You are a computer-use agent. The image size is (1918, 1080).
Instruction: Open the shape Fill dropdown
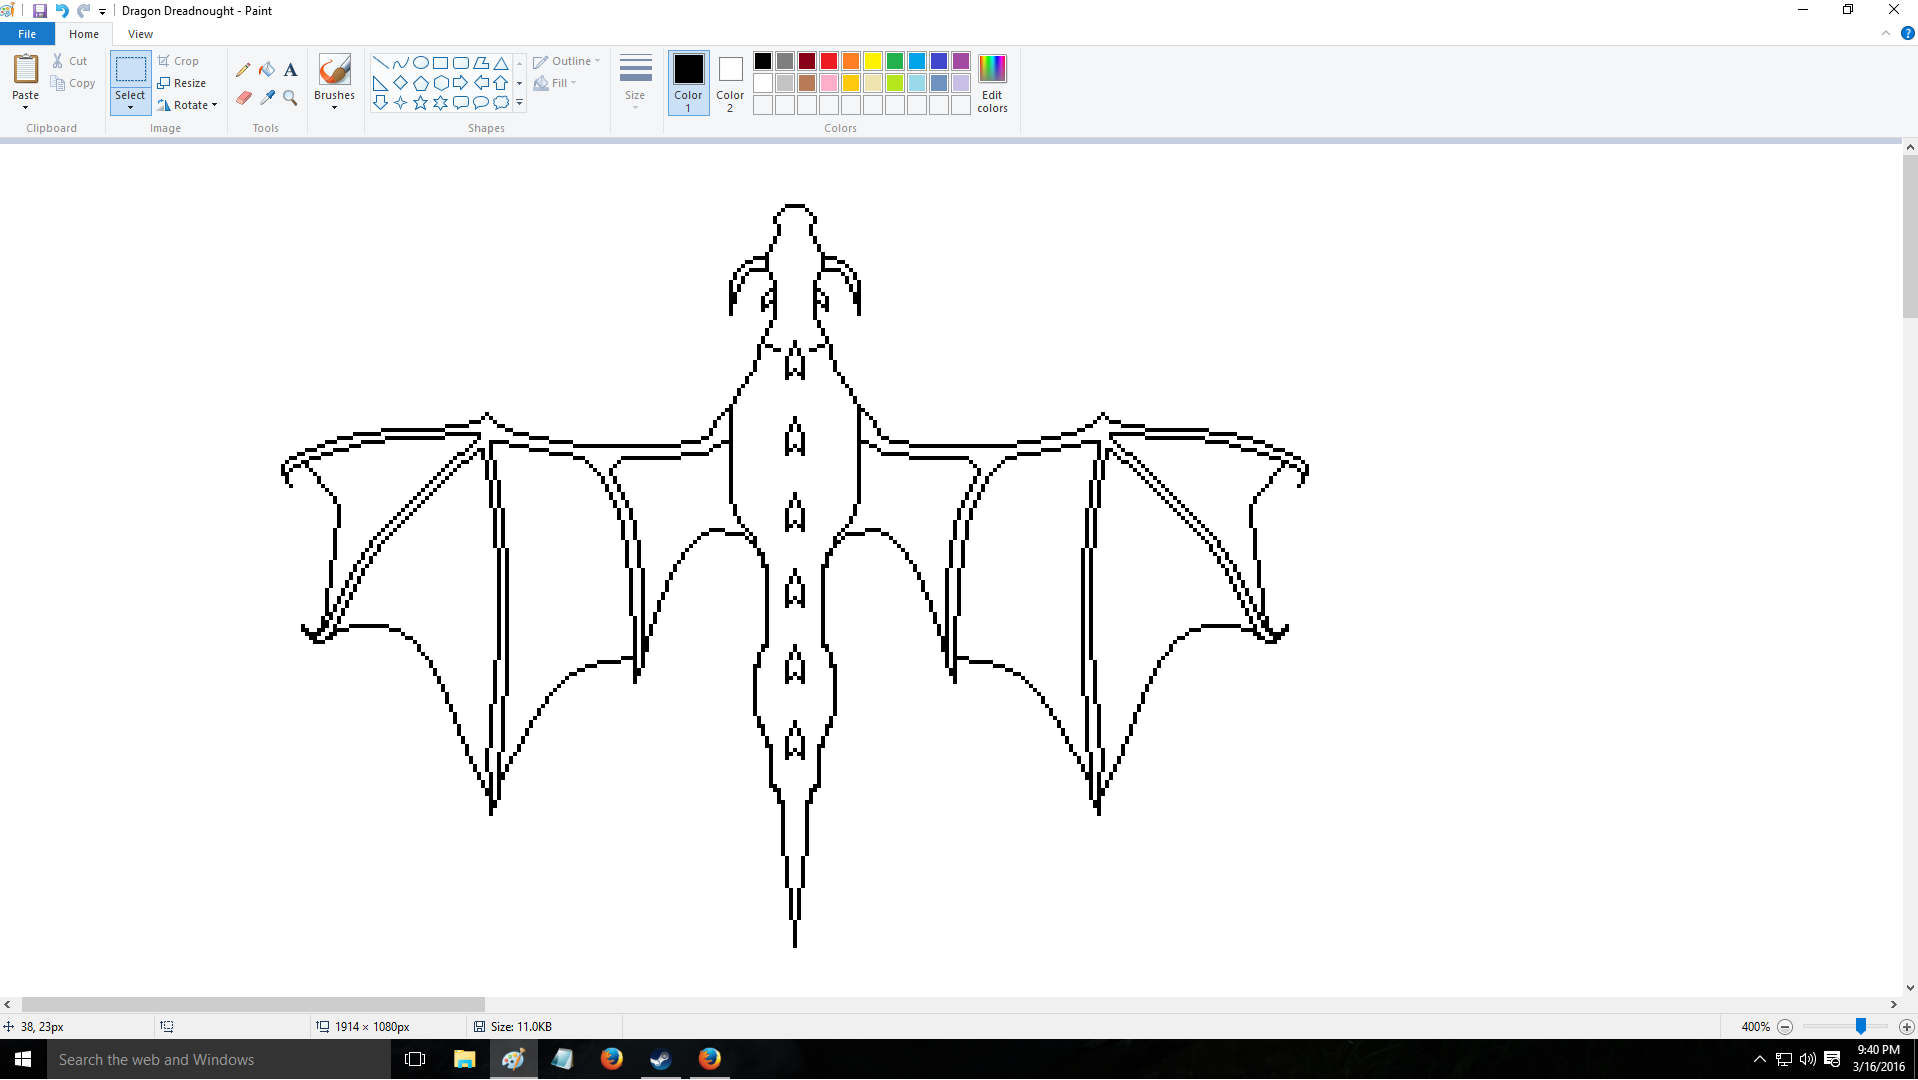555,83
